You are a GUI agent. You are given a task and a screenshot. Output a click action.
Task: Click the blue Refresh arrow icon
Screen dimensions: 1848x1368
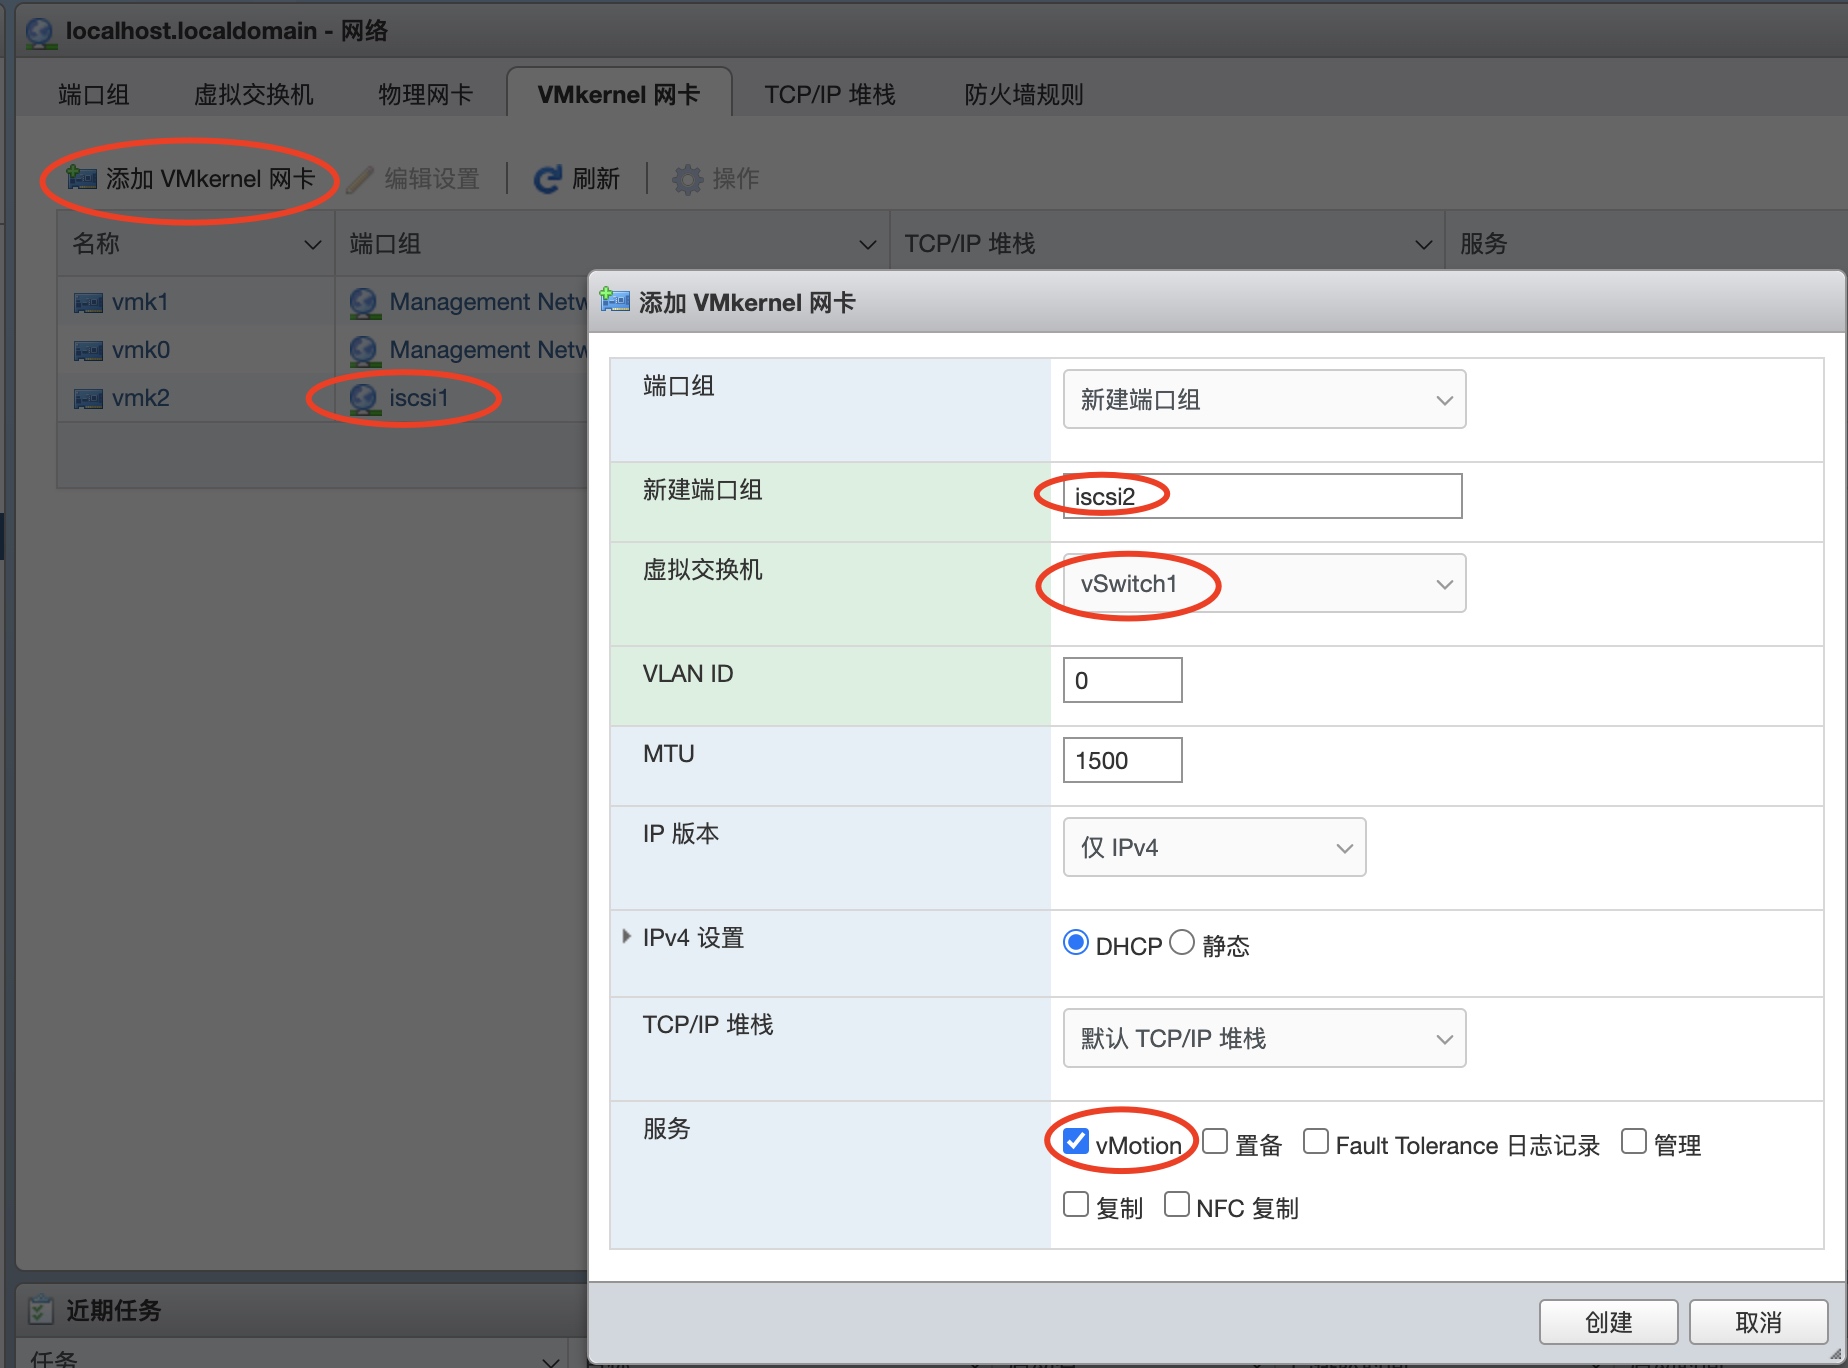(x=548, y=179)
